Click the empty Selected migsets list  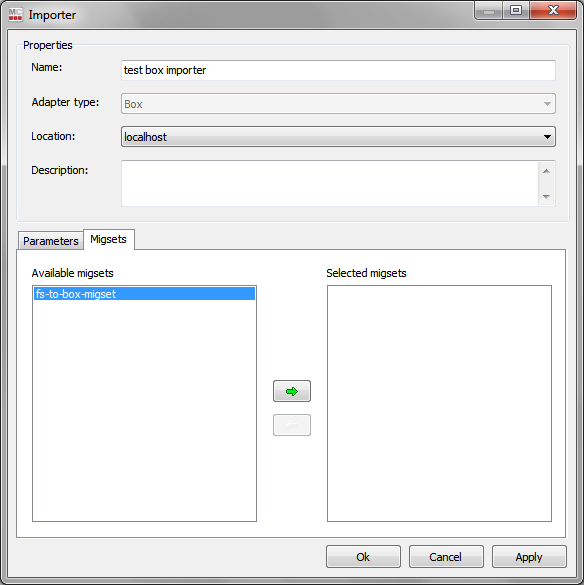[x=439, y=403]
